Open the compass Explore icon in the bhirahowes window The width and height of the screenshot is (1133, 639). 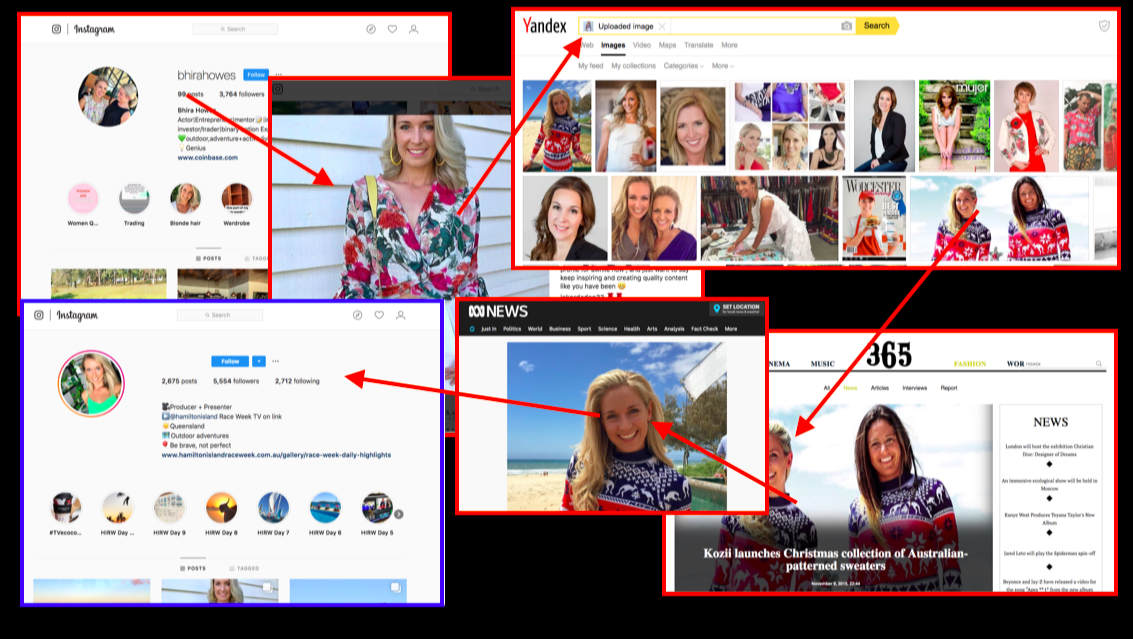point(371,30)
